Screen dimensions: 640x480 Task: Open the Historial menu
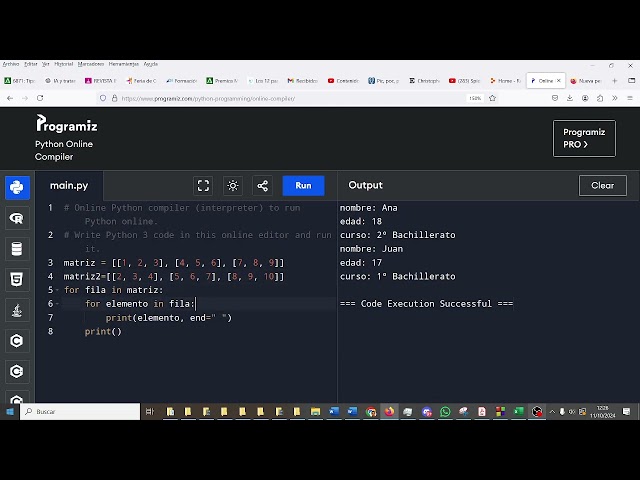point(64,64)
